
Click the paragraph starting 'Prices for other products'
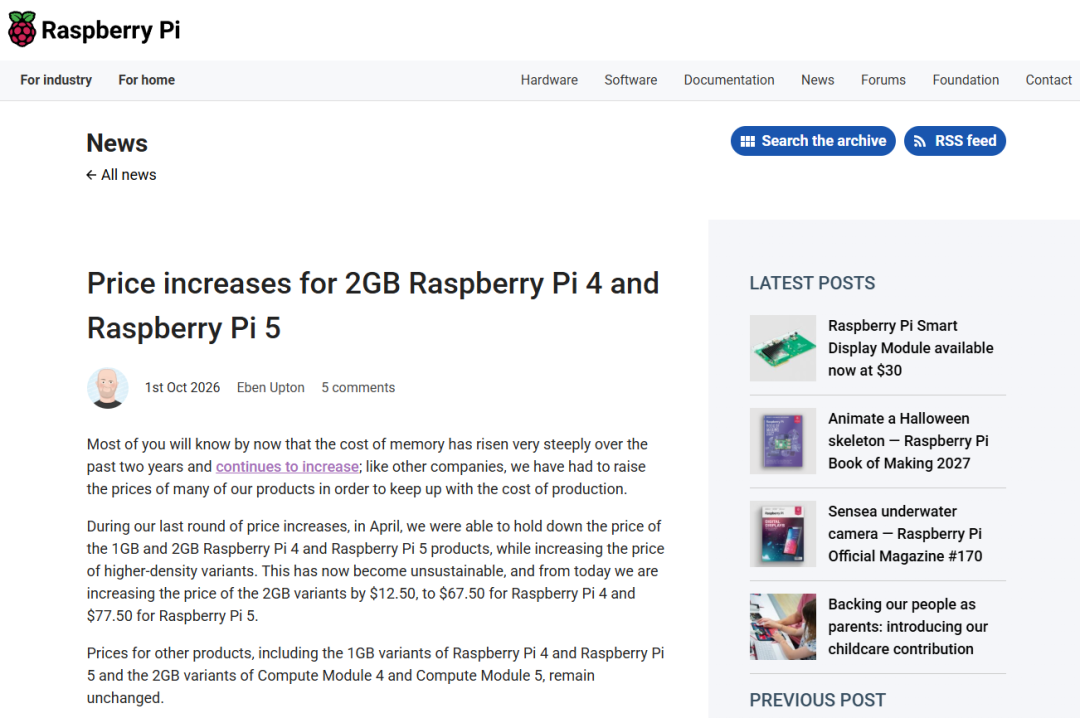point(375,675)
